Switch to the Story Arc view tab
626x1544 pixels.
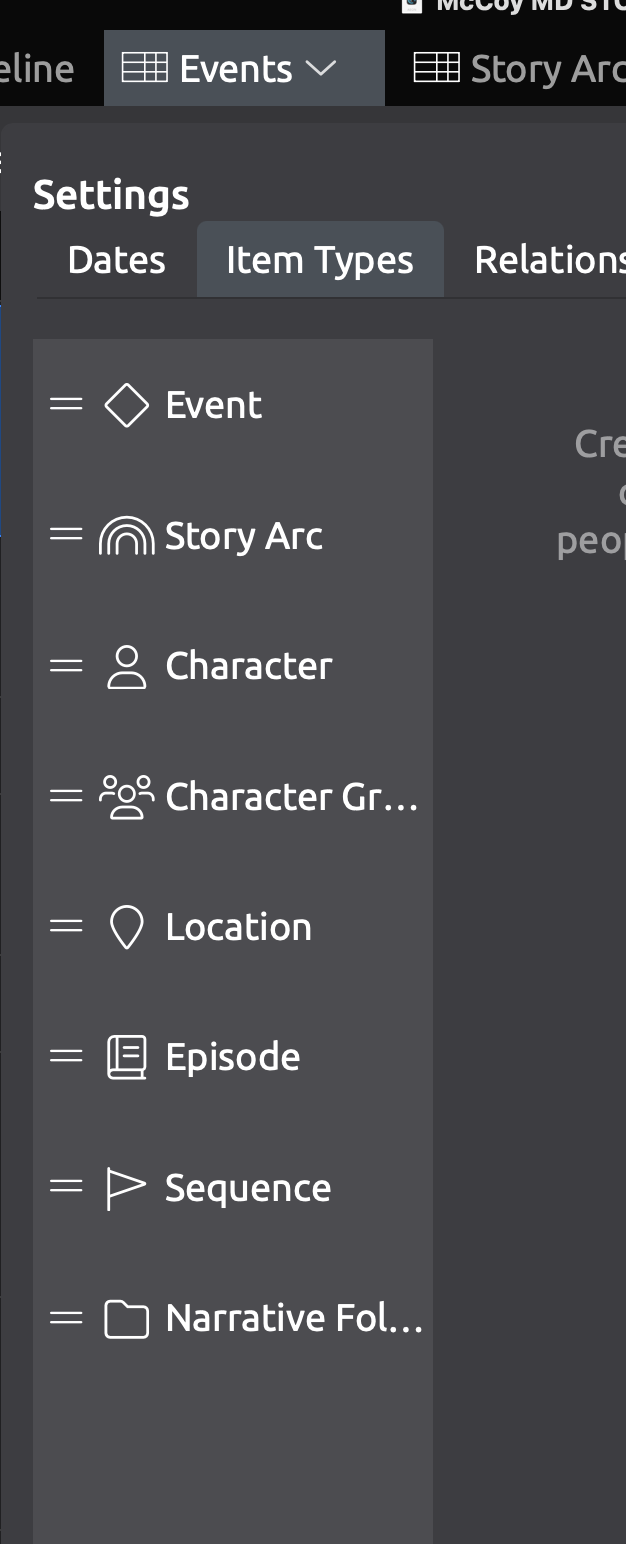click(x=520, y=69)
